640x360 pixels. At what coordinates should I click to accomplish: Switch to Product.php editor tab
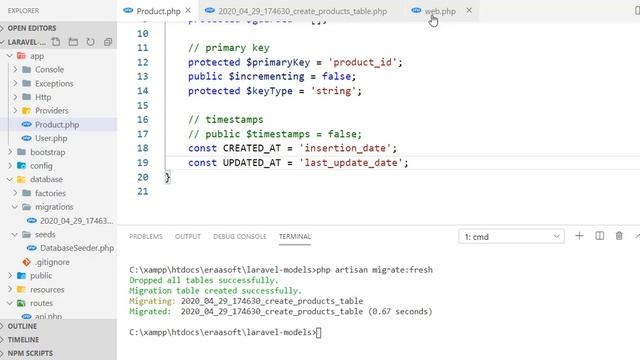click(158, 11)
